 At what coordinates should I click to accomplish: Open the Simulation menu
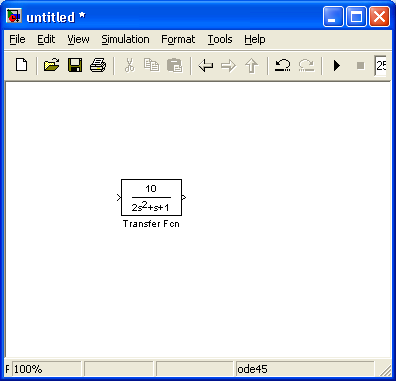coord(125,39)
